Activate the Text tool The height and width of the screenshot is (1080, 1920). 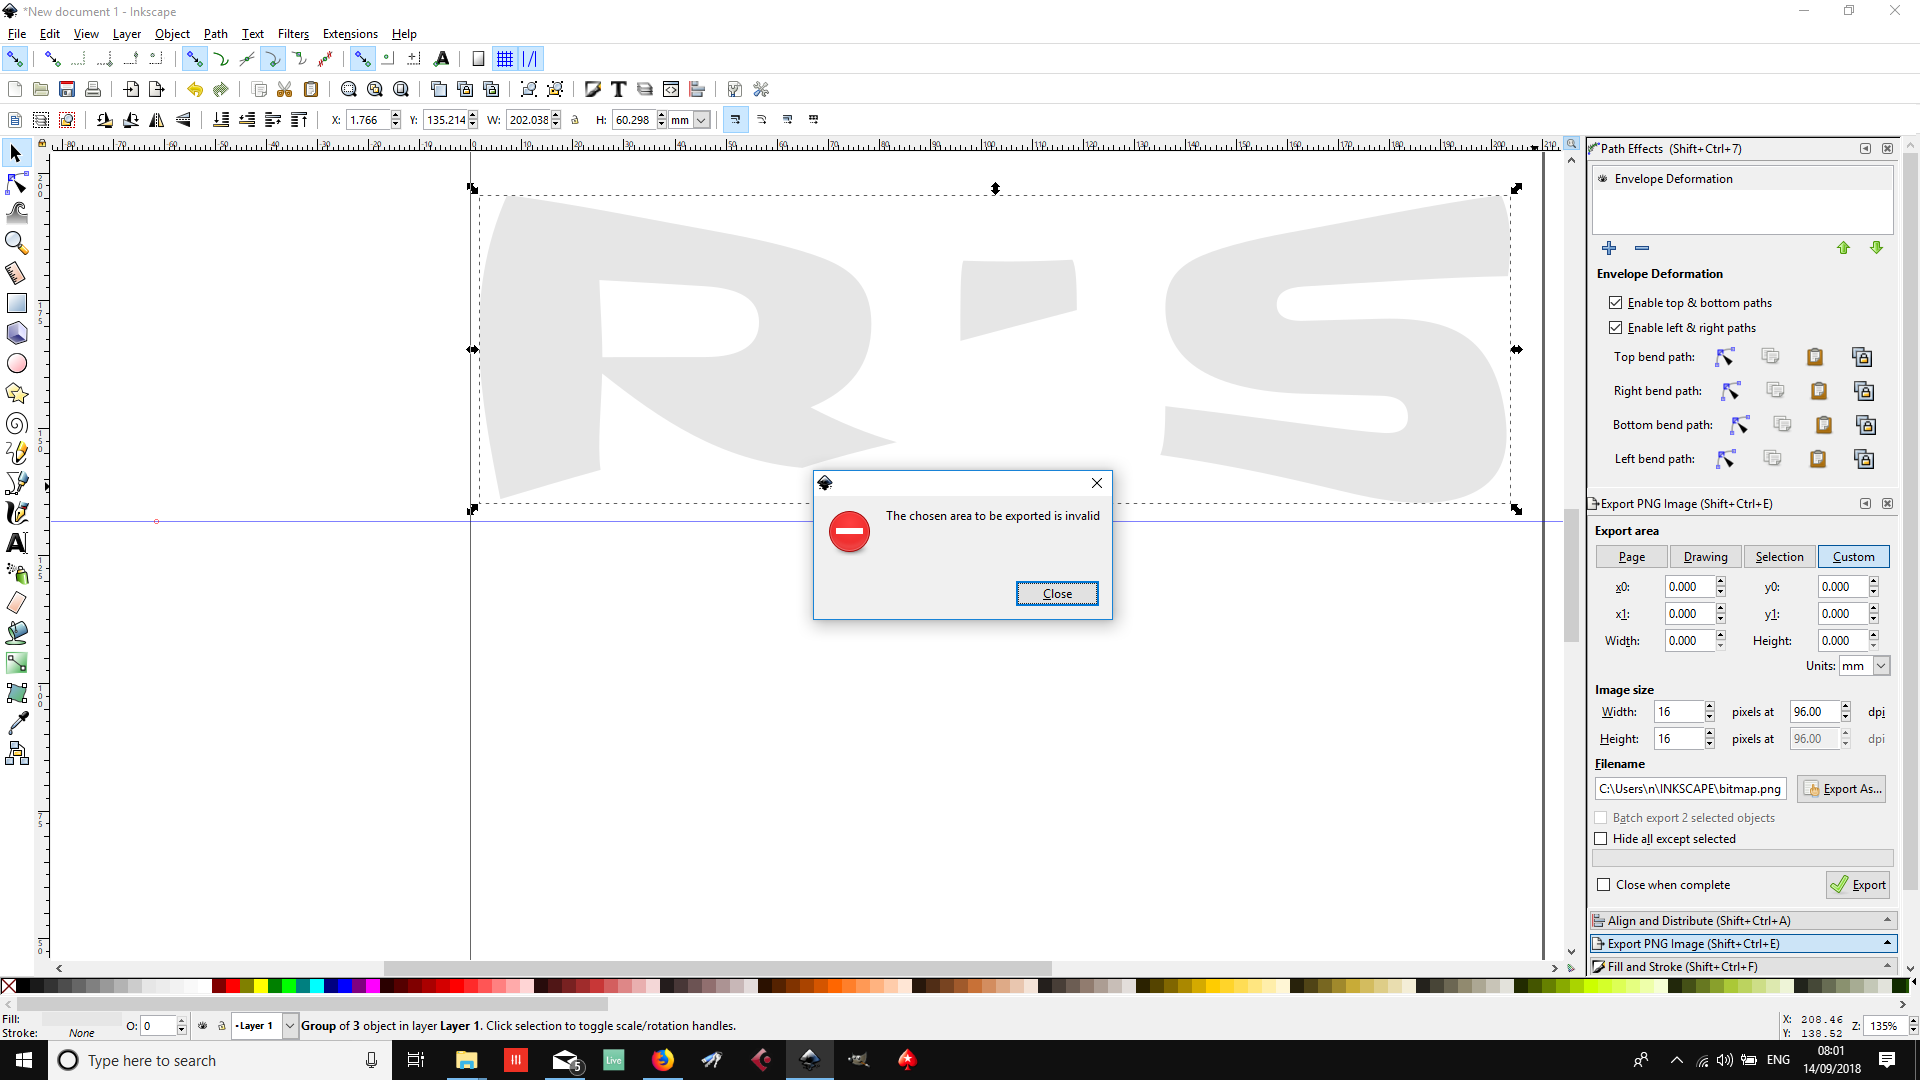(x=16, y=543)
